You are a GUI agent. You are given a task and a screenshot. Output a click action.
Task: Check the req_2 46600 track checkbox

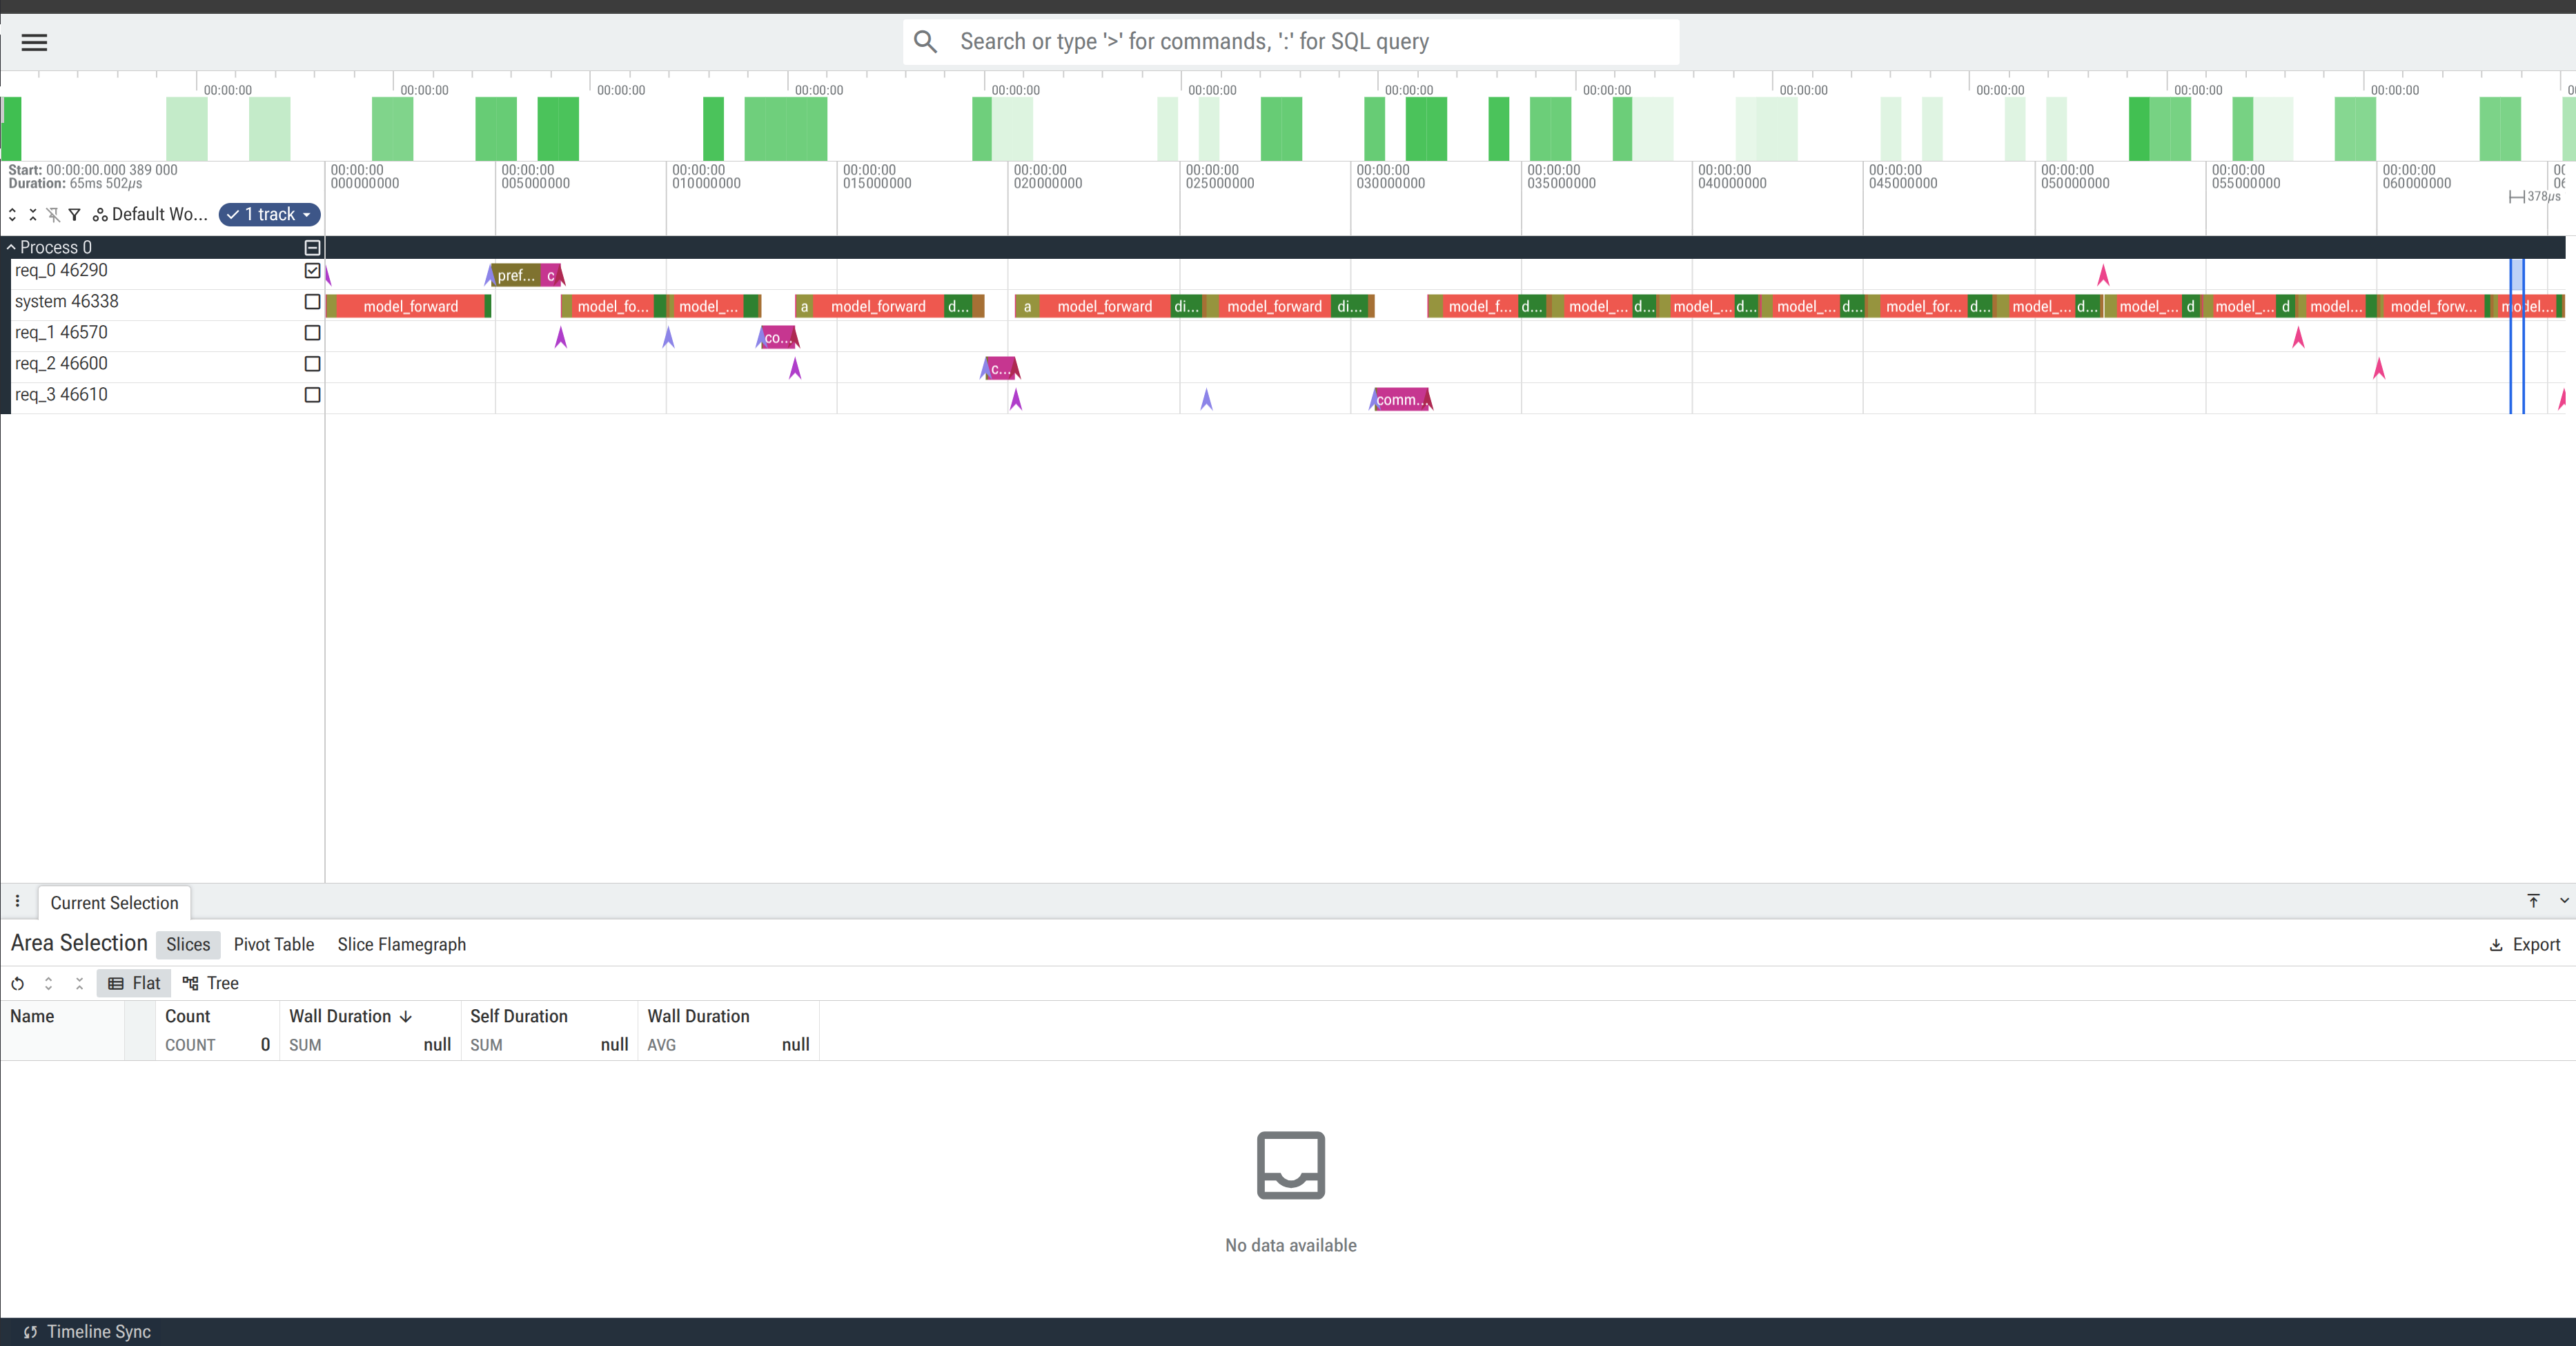312,364
